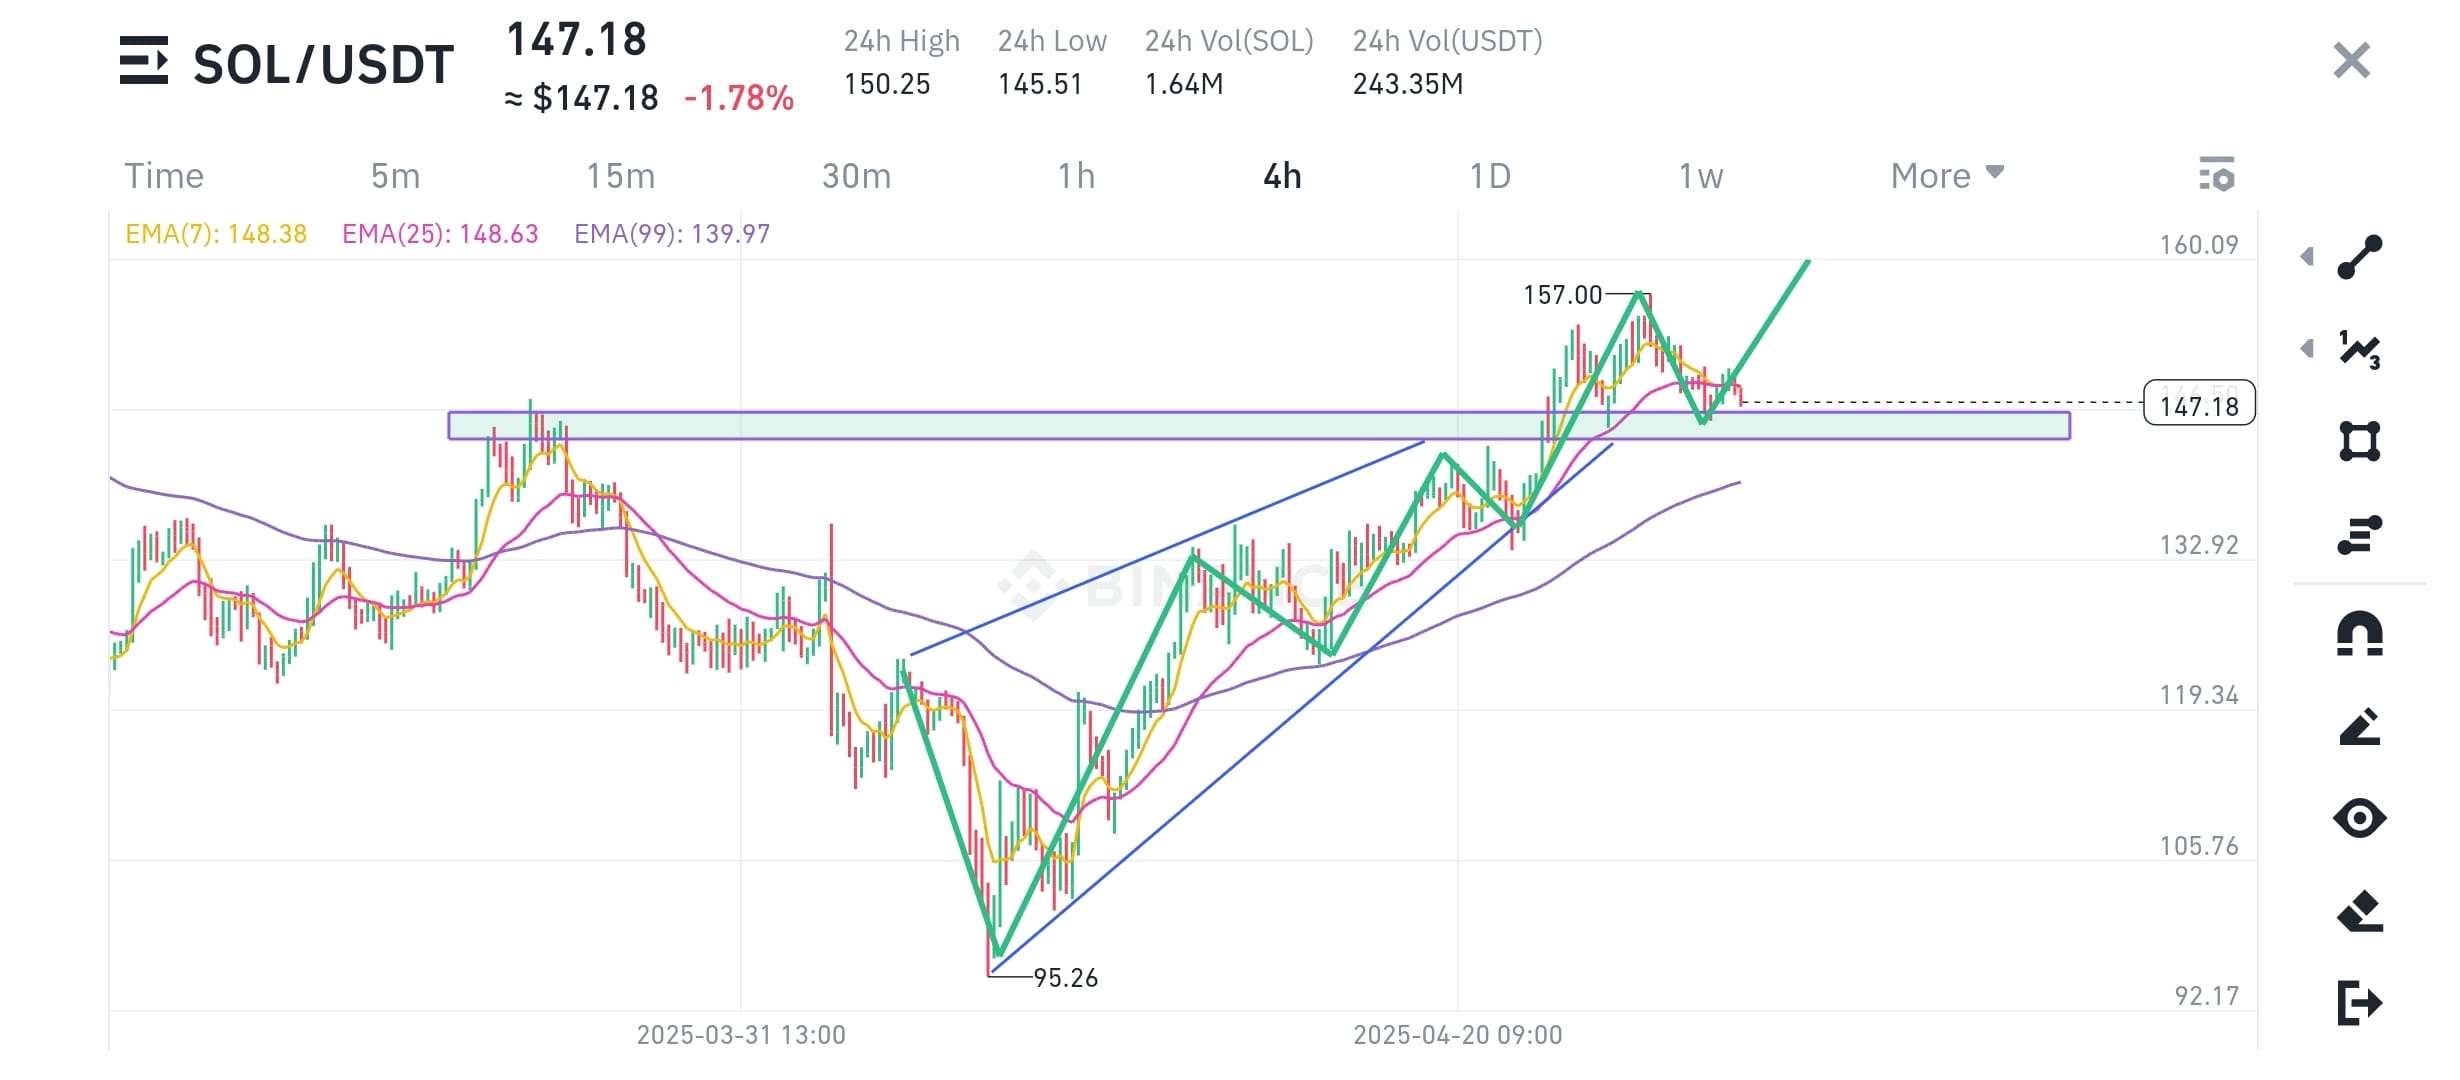2460x1080 pixels.
Task: Select the wave pattern drawing tool
Action: coord(2360,349)
